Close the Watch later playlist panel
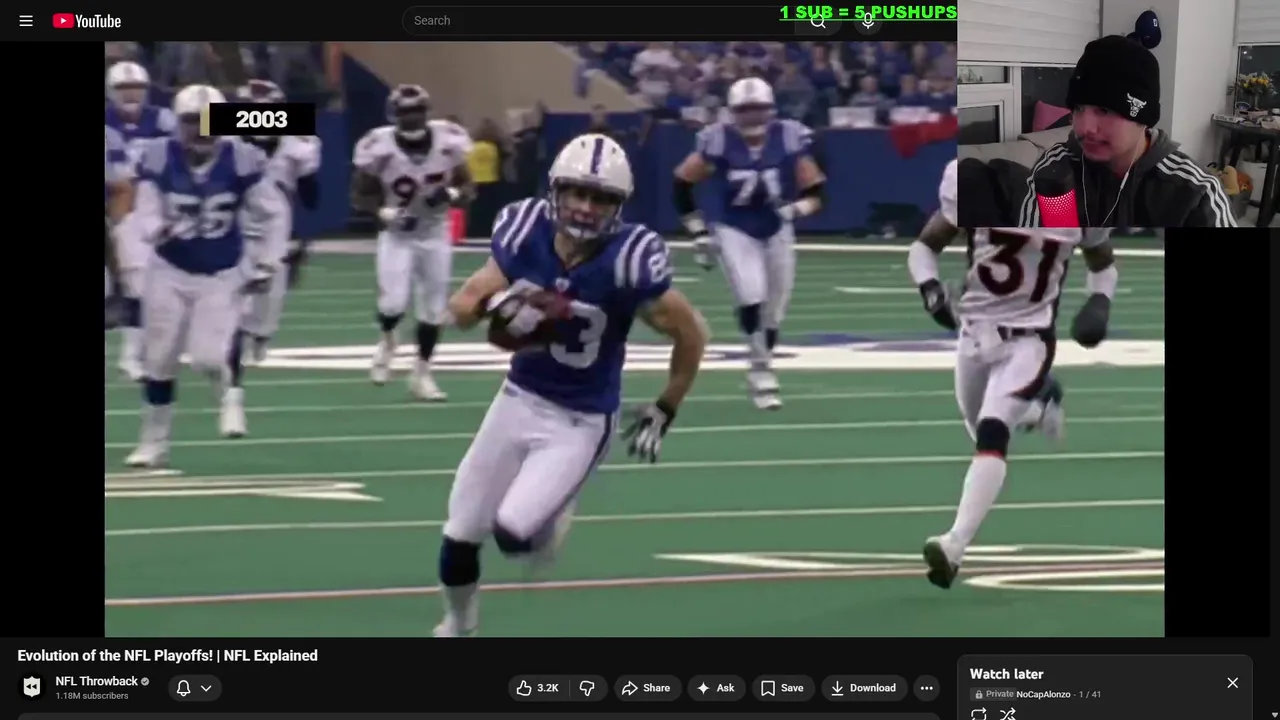 click(1232, 683)
